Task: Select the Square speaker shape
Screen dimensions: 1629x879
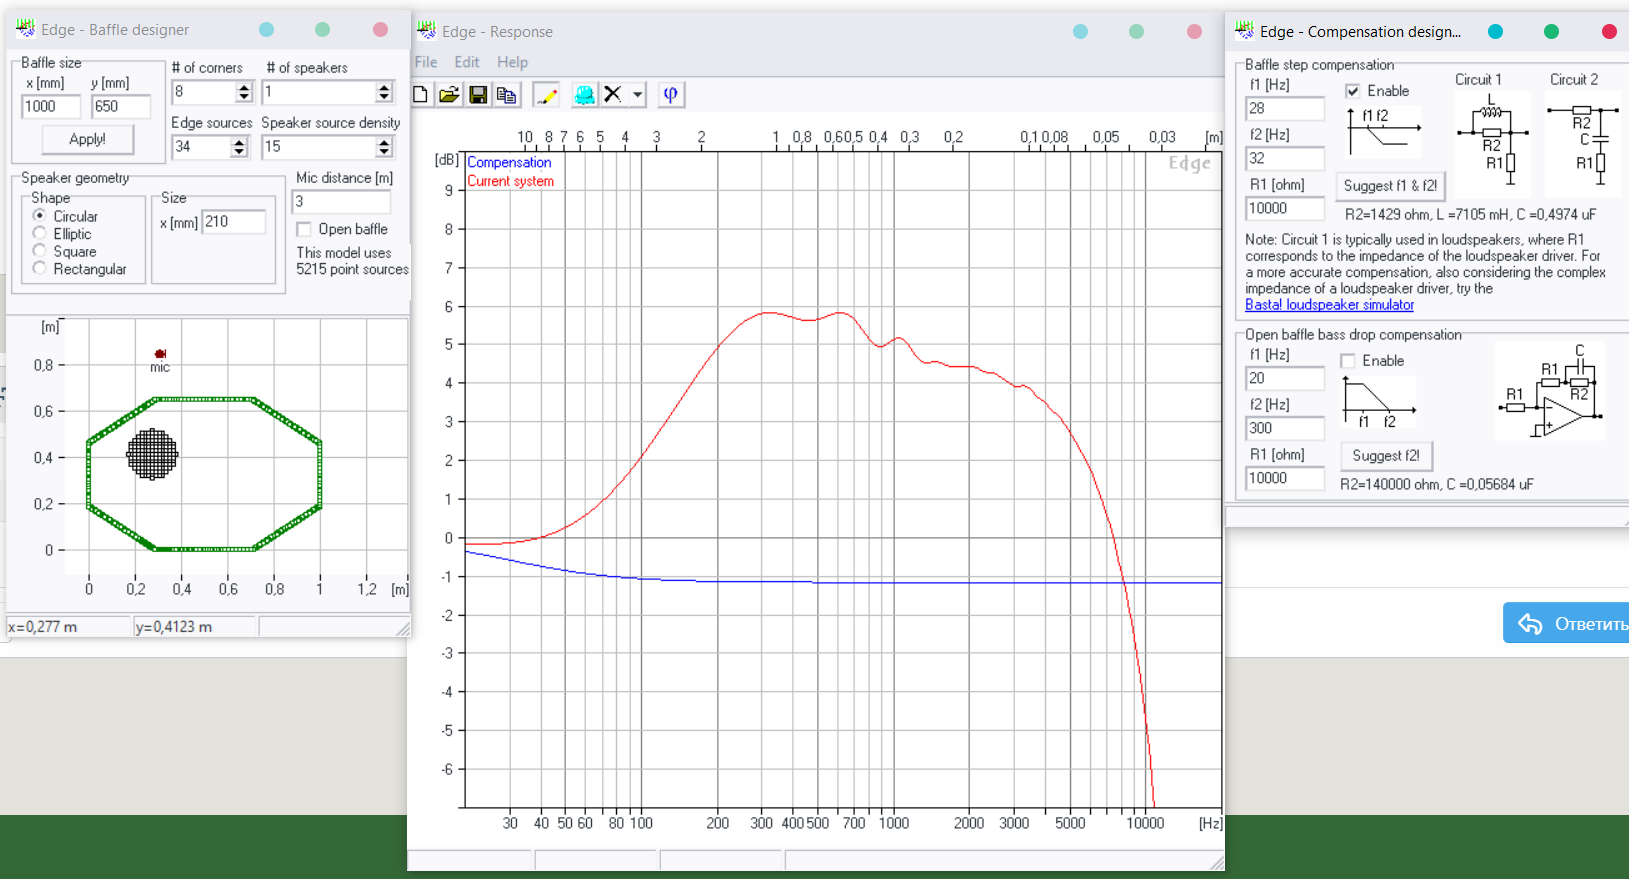Action: pos(40,251)
